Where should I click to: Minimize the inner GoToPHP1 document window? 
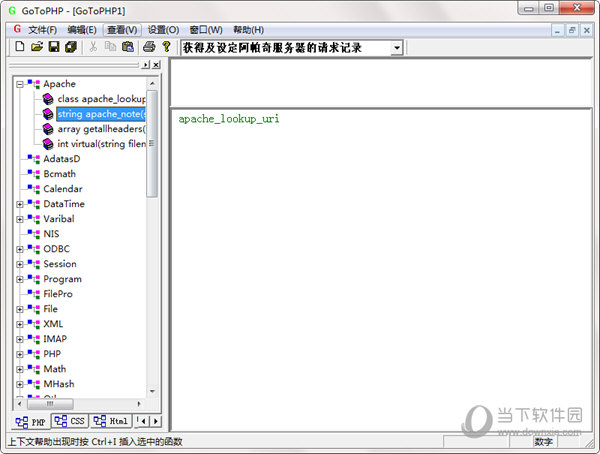557,30
